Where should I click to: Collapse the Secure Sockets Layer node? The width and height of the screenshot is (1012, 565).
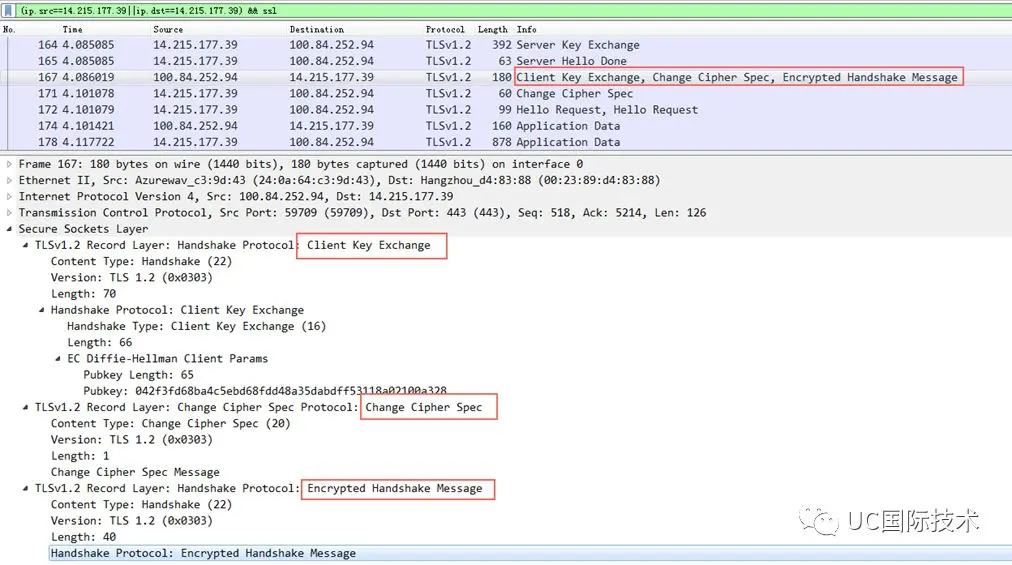9,229
